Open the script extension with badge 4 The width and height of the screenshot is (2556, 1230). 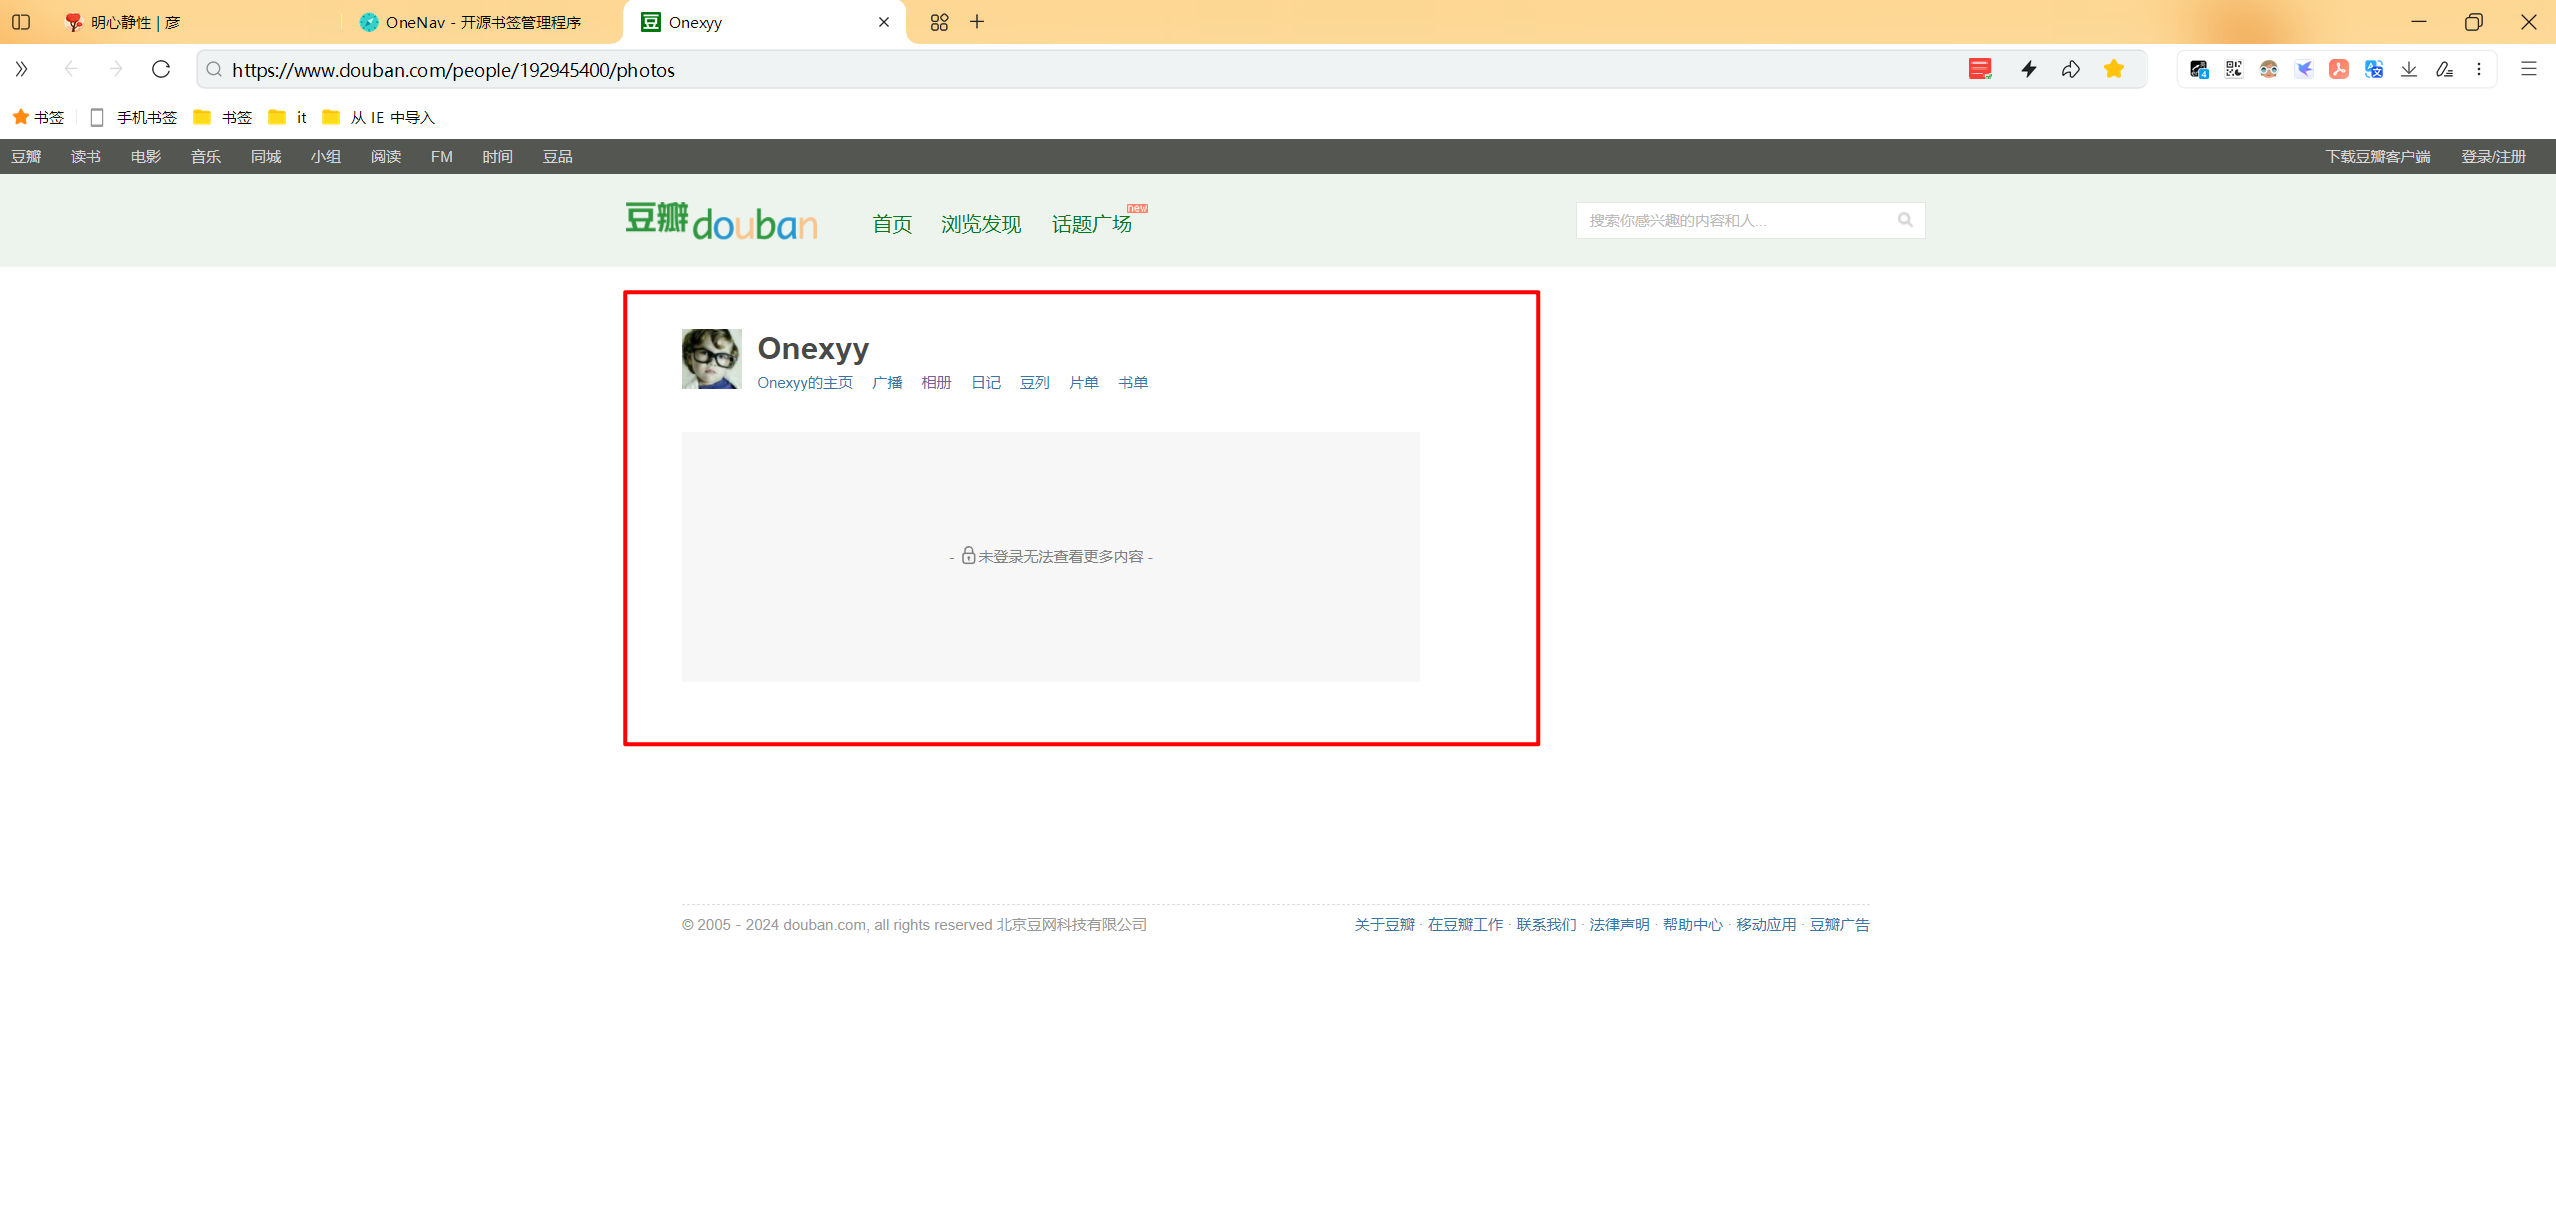[2199, 69]
